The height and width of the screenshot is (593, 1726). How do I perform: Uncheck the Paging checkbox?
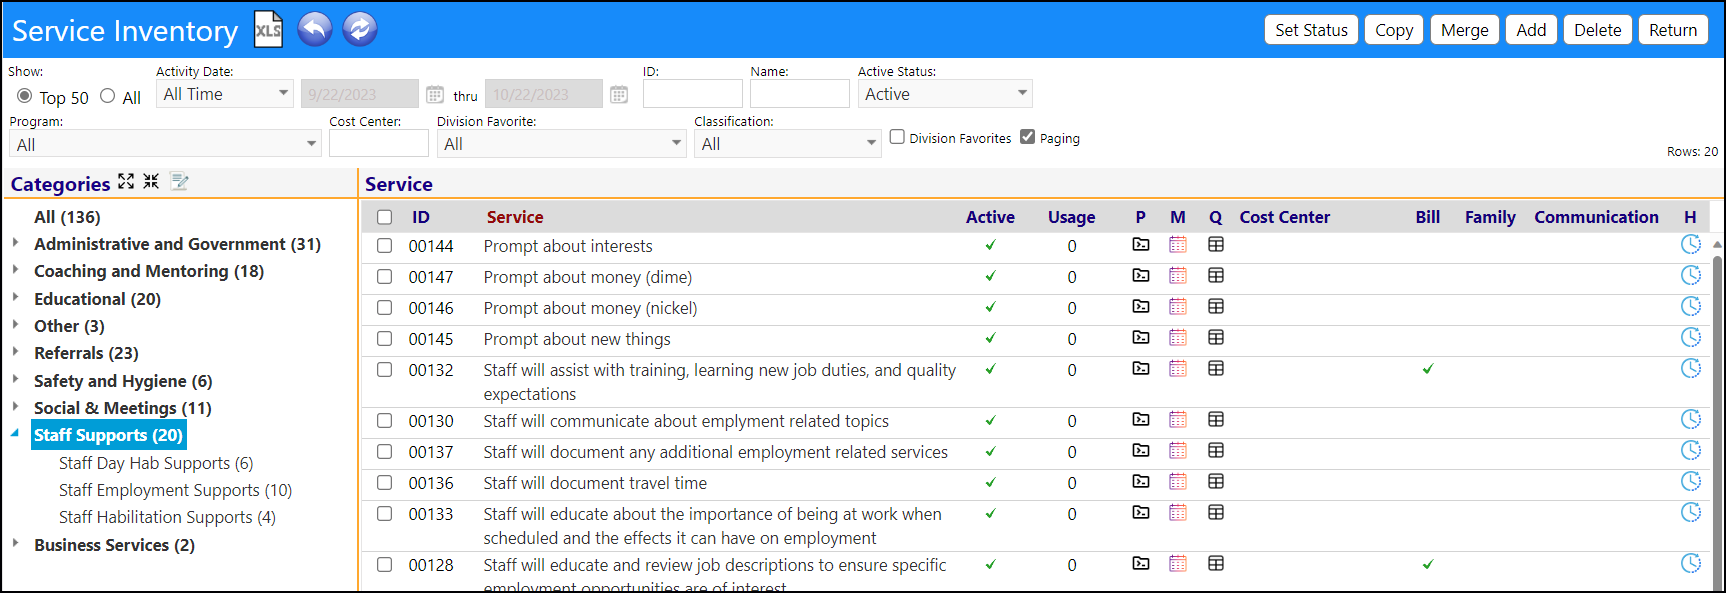(1028, 137)
